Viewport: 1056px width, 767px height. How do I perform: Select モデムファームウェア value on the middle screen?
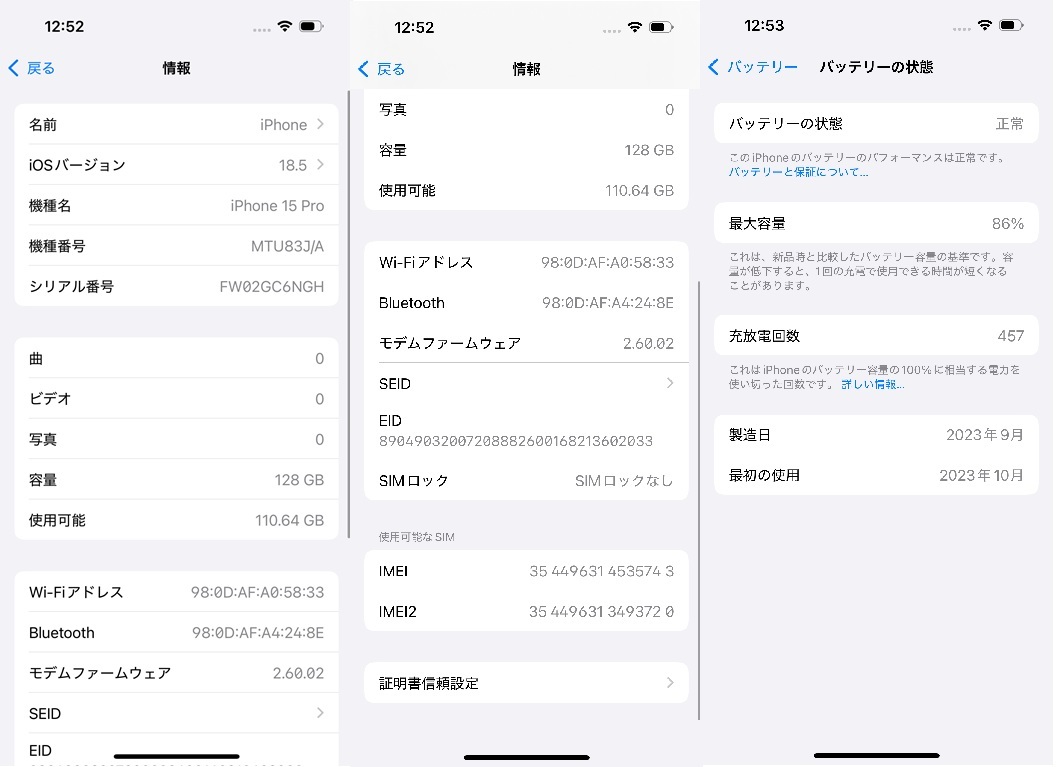[x=648, y=343]
